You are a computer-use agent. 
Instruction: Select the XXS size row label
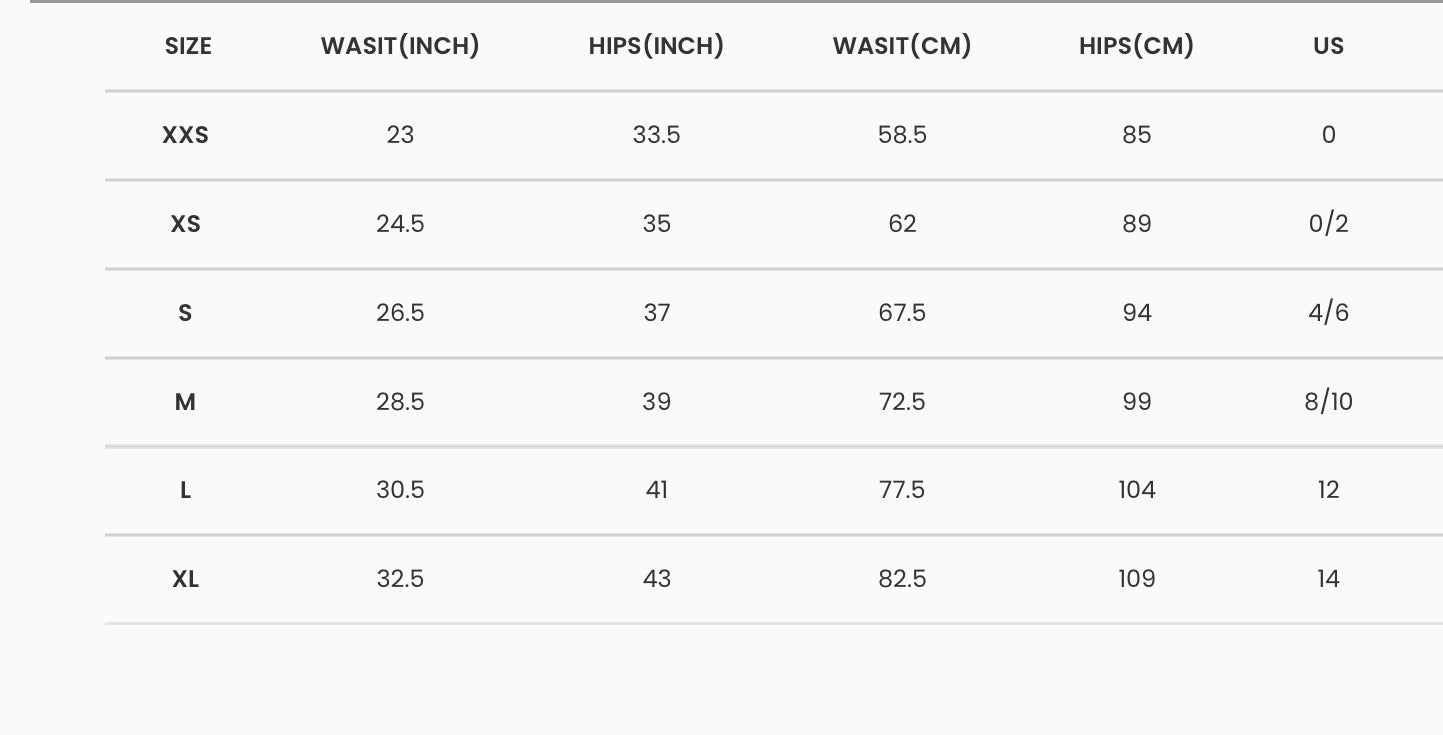tap(185, 135)
